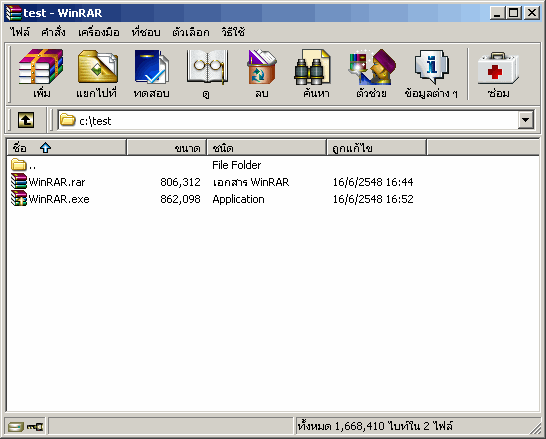546x439 pixels.
Task: Open the Tools (เครื่องมือ) menu
Action: (x=99, y=32)
